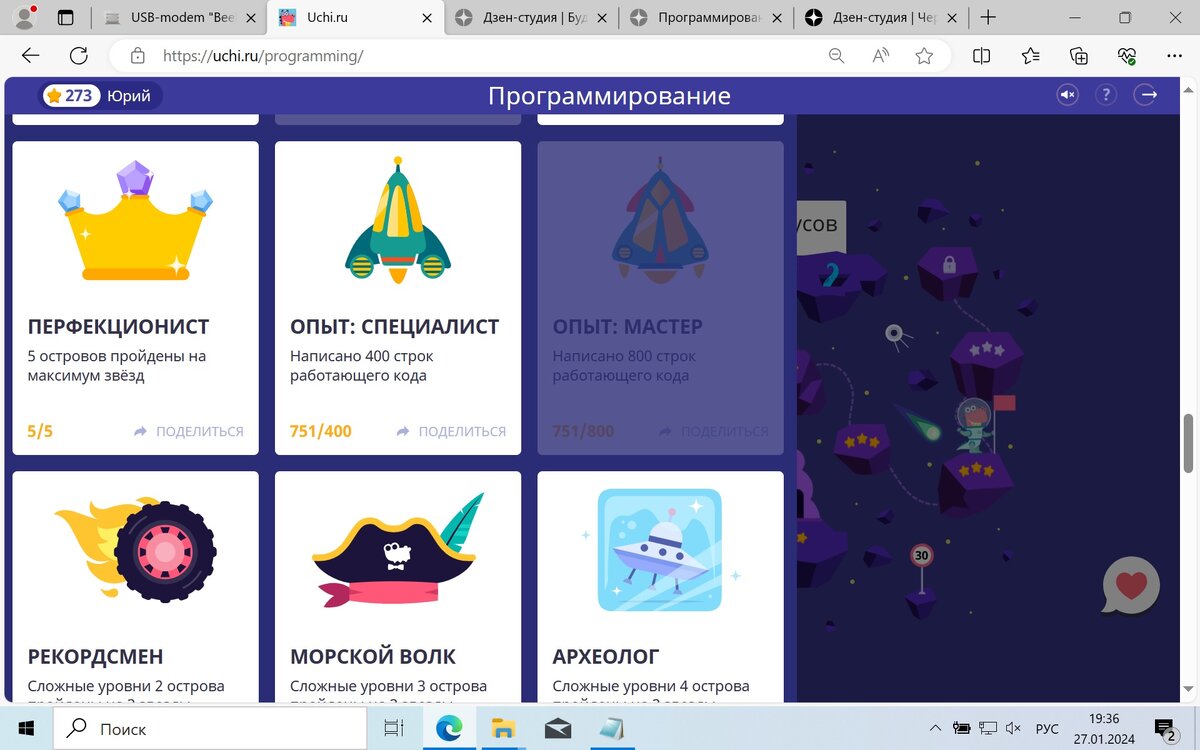Click the Морской волк pirate hat icon
1200x750 pixels.
coord(398,550)
